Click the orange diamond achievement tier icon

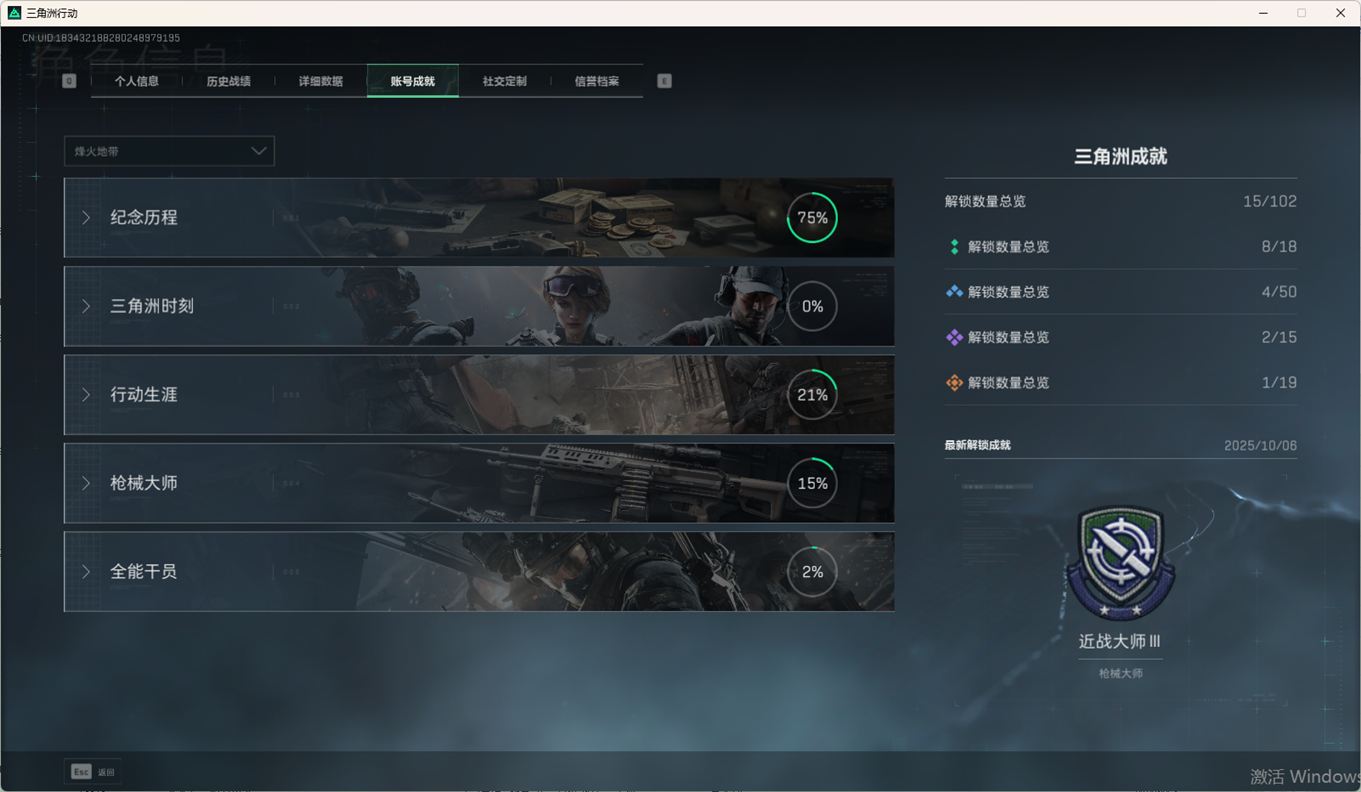(x=954, y=383)
